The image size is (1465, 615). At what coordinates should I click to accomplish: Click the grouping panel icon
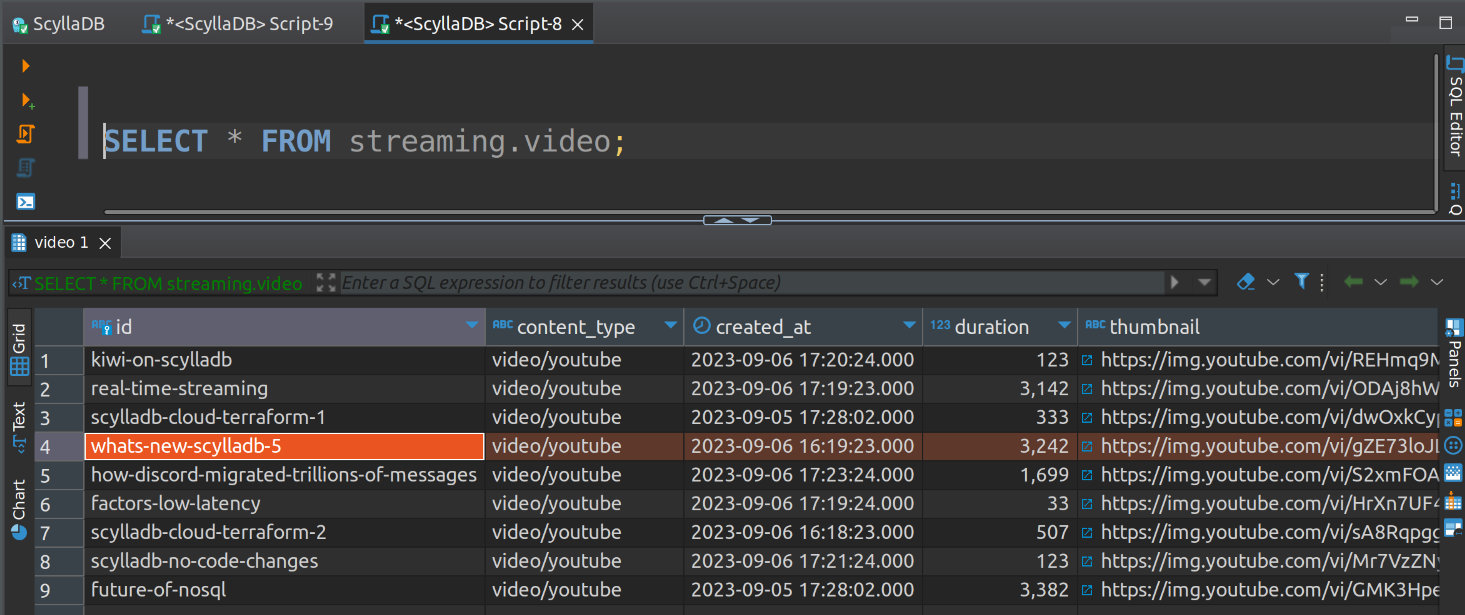tap(1454, 501)
